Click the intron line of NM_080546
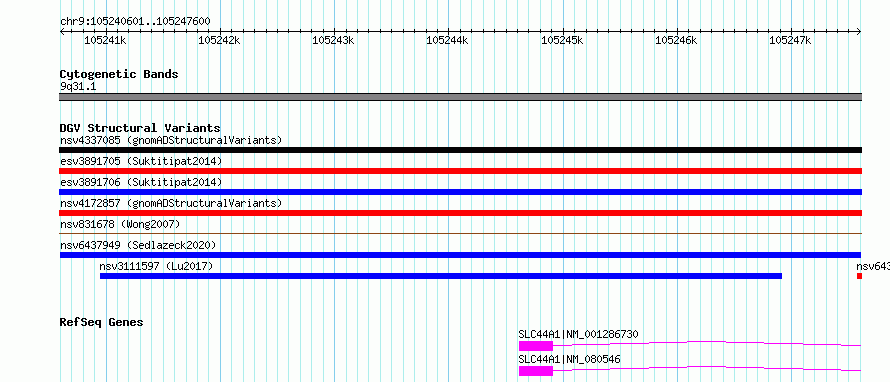The image size is (890, 382). (707, 367)
